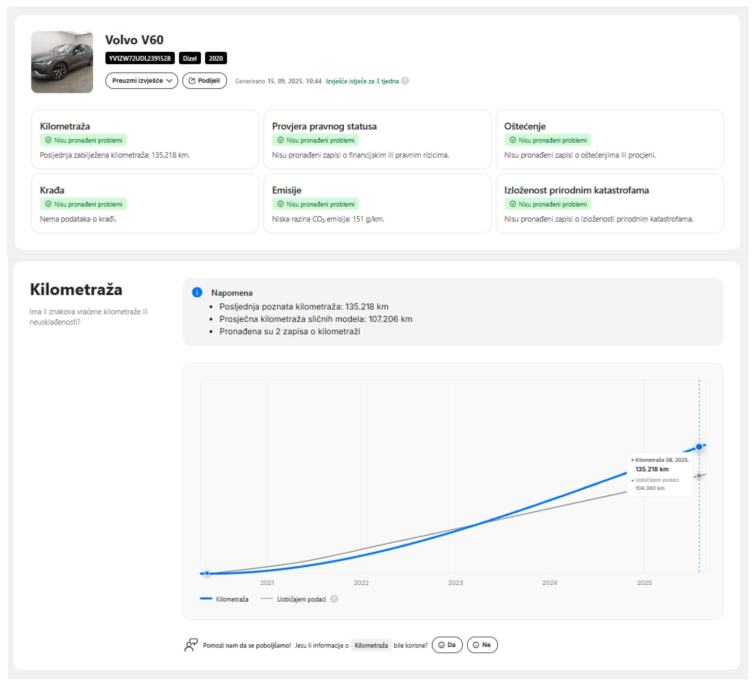
Task: Open the Oštećenje summary card
Action: tap(609, 139)
